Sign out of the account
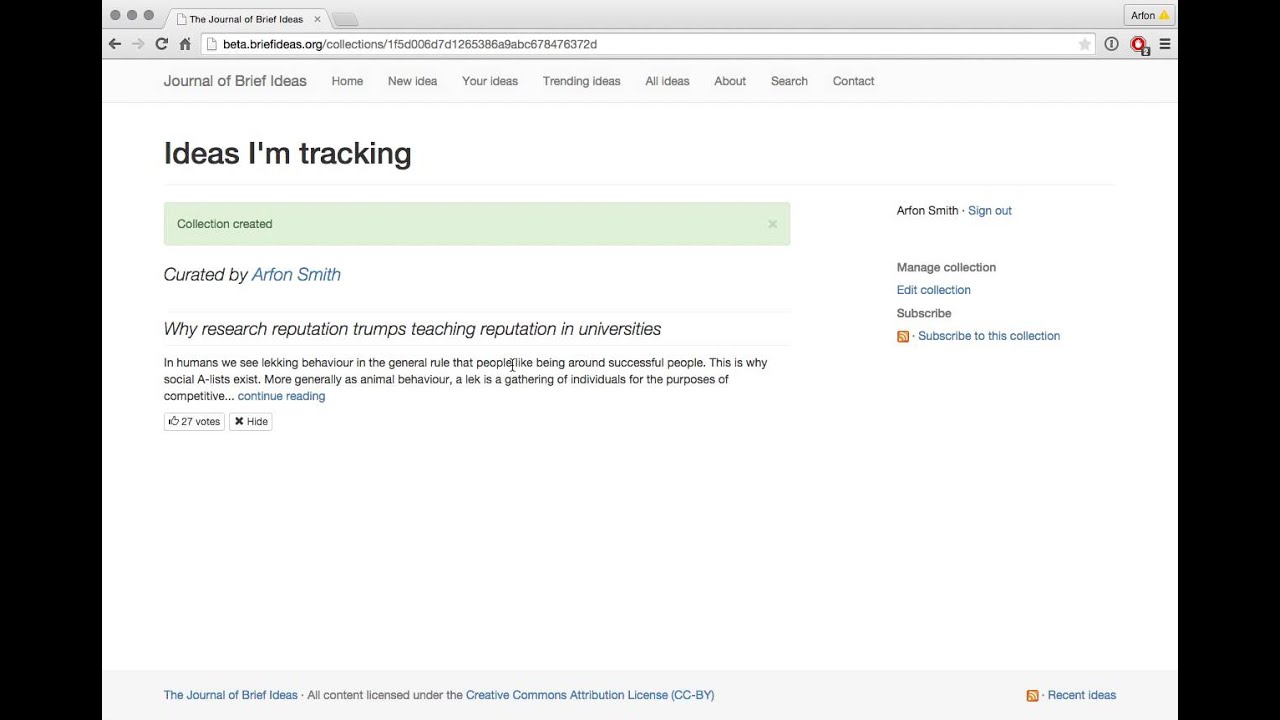The width and height of the screenshot is (1280, 720). click(x=989, y=210)
